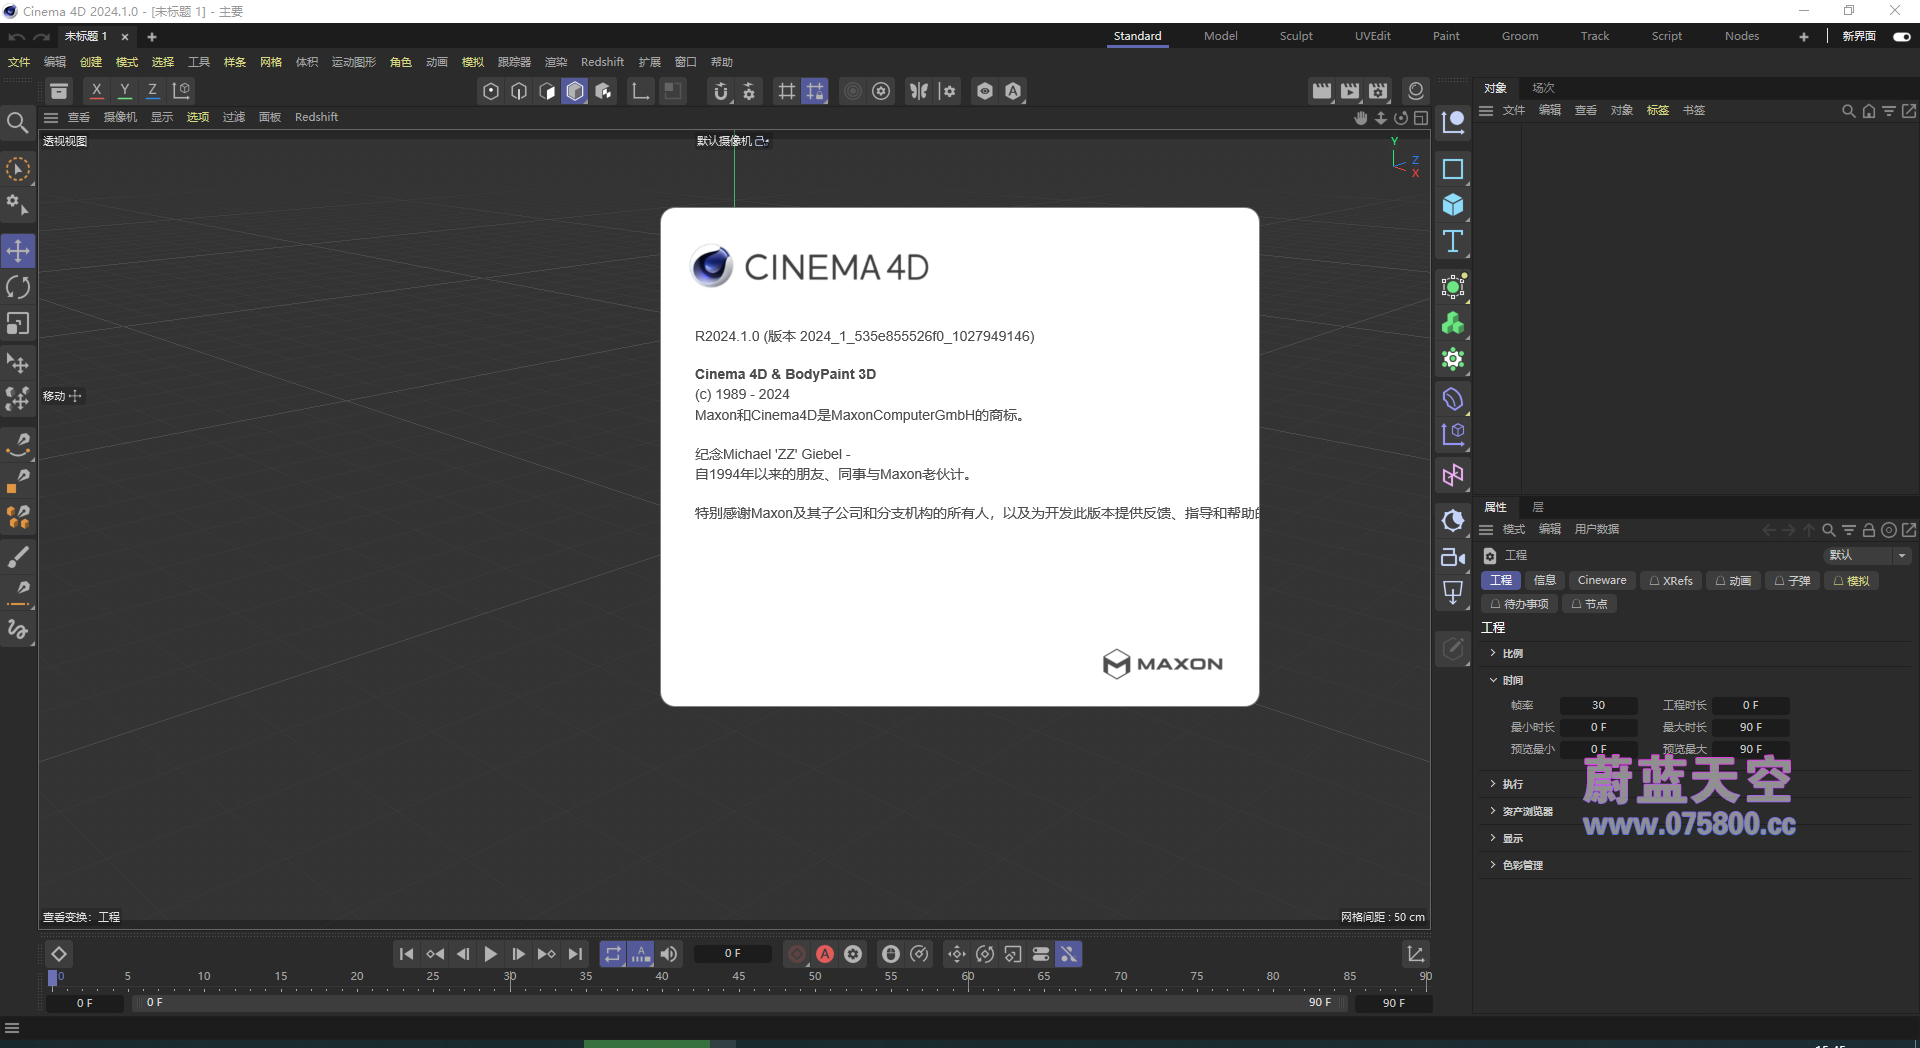Switch to the 场次 tab
This screenshot has width=1920, height=1048.
(x=1543, y=88)
